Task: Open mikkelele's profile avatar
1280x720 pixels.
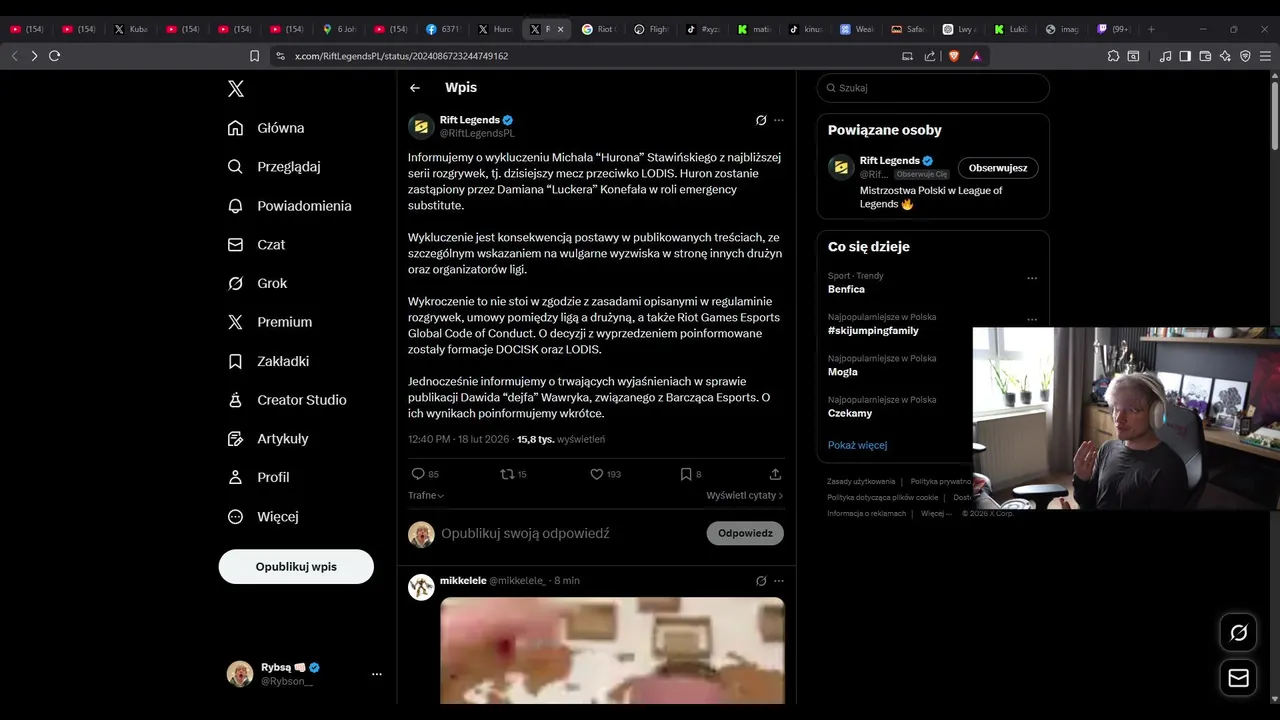Action: coord(421,587)
